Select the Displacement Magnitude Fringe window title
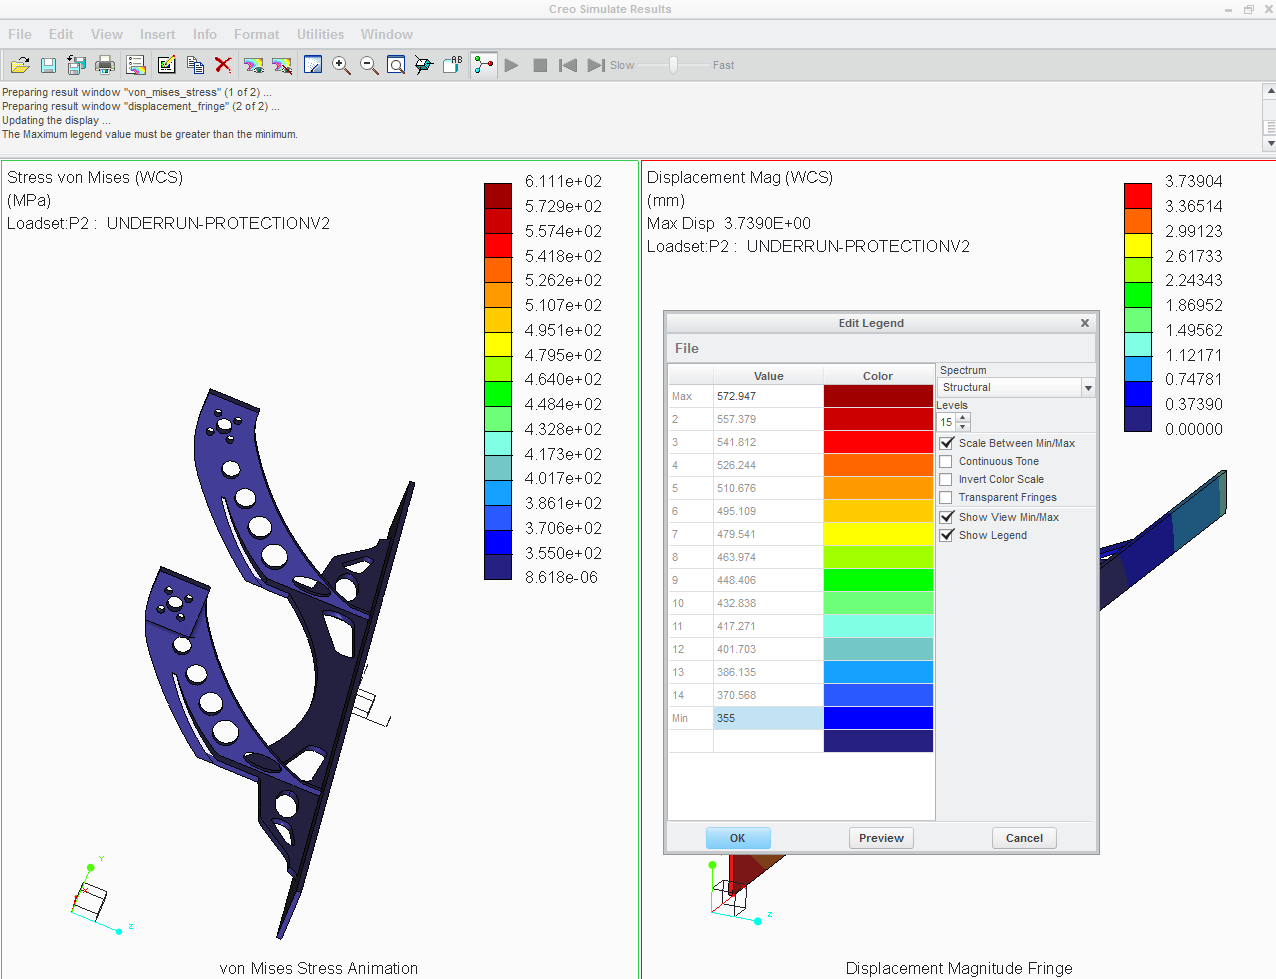This screenshot has width=1276, height=979. coord(959,968)
